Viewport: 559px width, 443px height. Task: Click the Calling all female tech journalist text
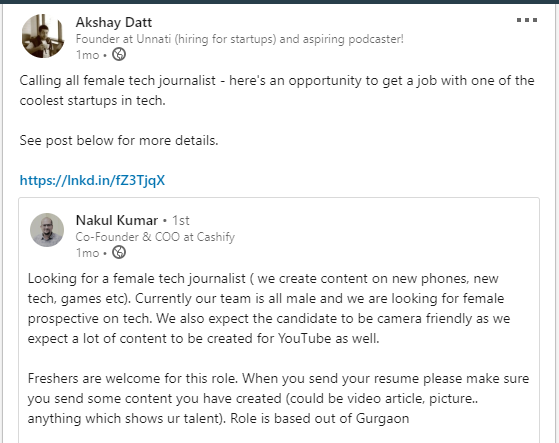coord(118,81)
